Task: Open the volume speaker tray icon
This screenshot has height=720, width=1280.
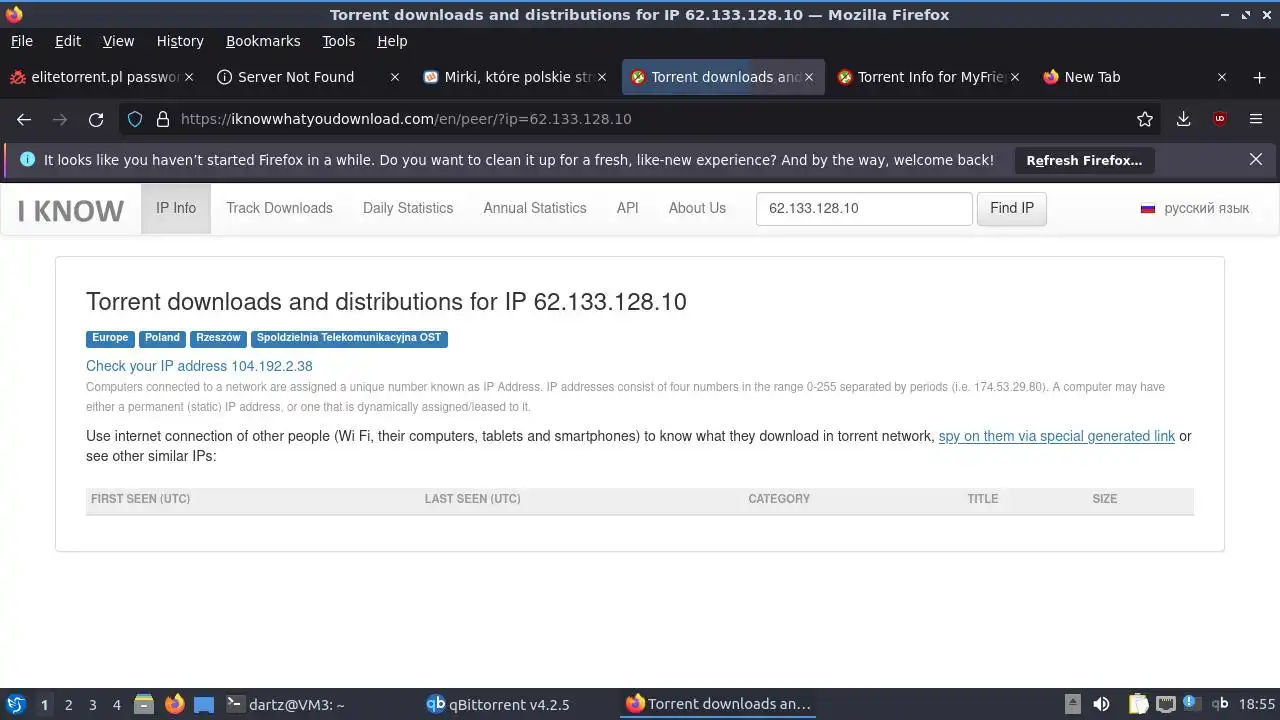Action: point(1101,704)
